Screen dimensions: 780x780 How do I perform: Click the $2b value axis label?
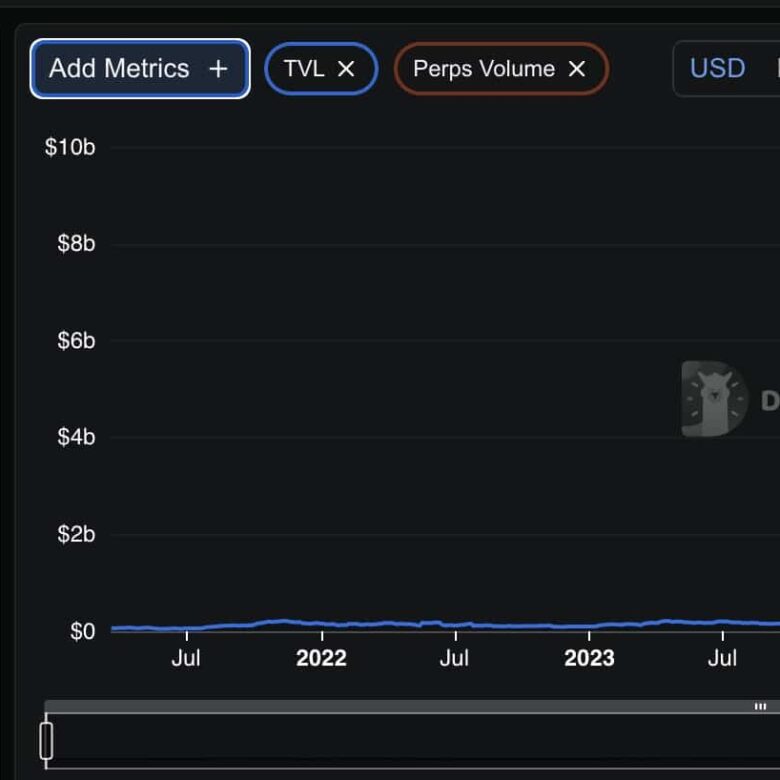76,534
